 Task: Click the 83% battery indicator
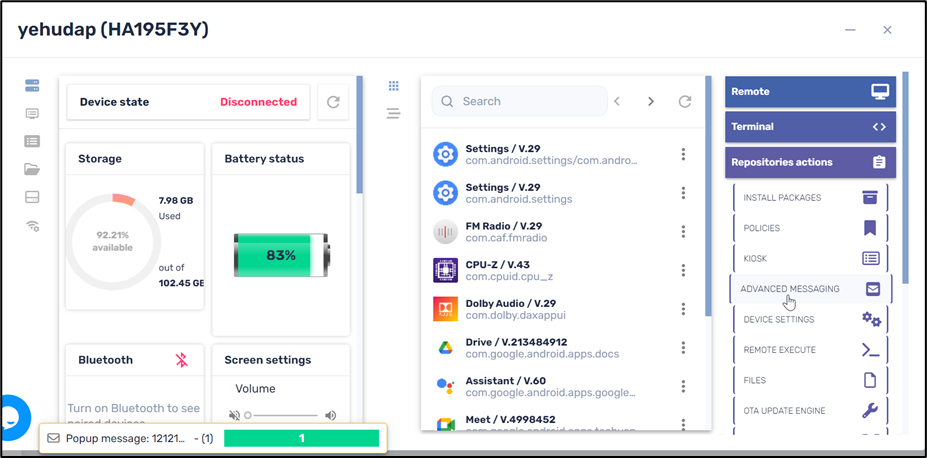281,255
